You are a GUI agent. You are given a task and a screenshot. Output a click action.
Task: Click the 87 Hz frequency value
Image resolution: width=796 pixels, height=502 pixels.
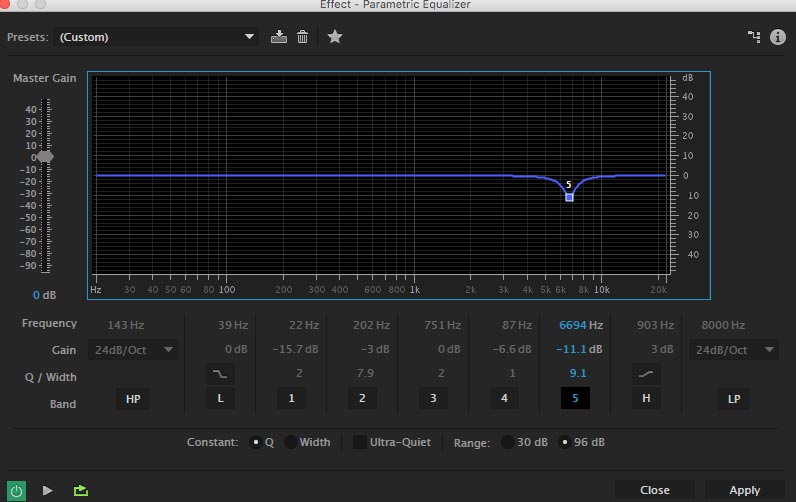517,325
